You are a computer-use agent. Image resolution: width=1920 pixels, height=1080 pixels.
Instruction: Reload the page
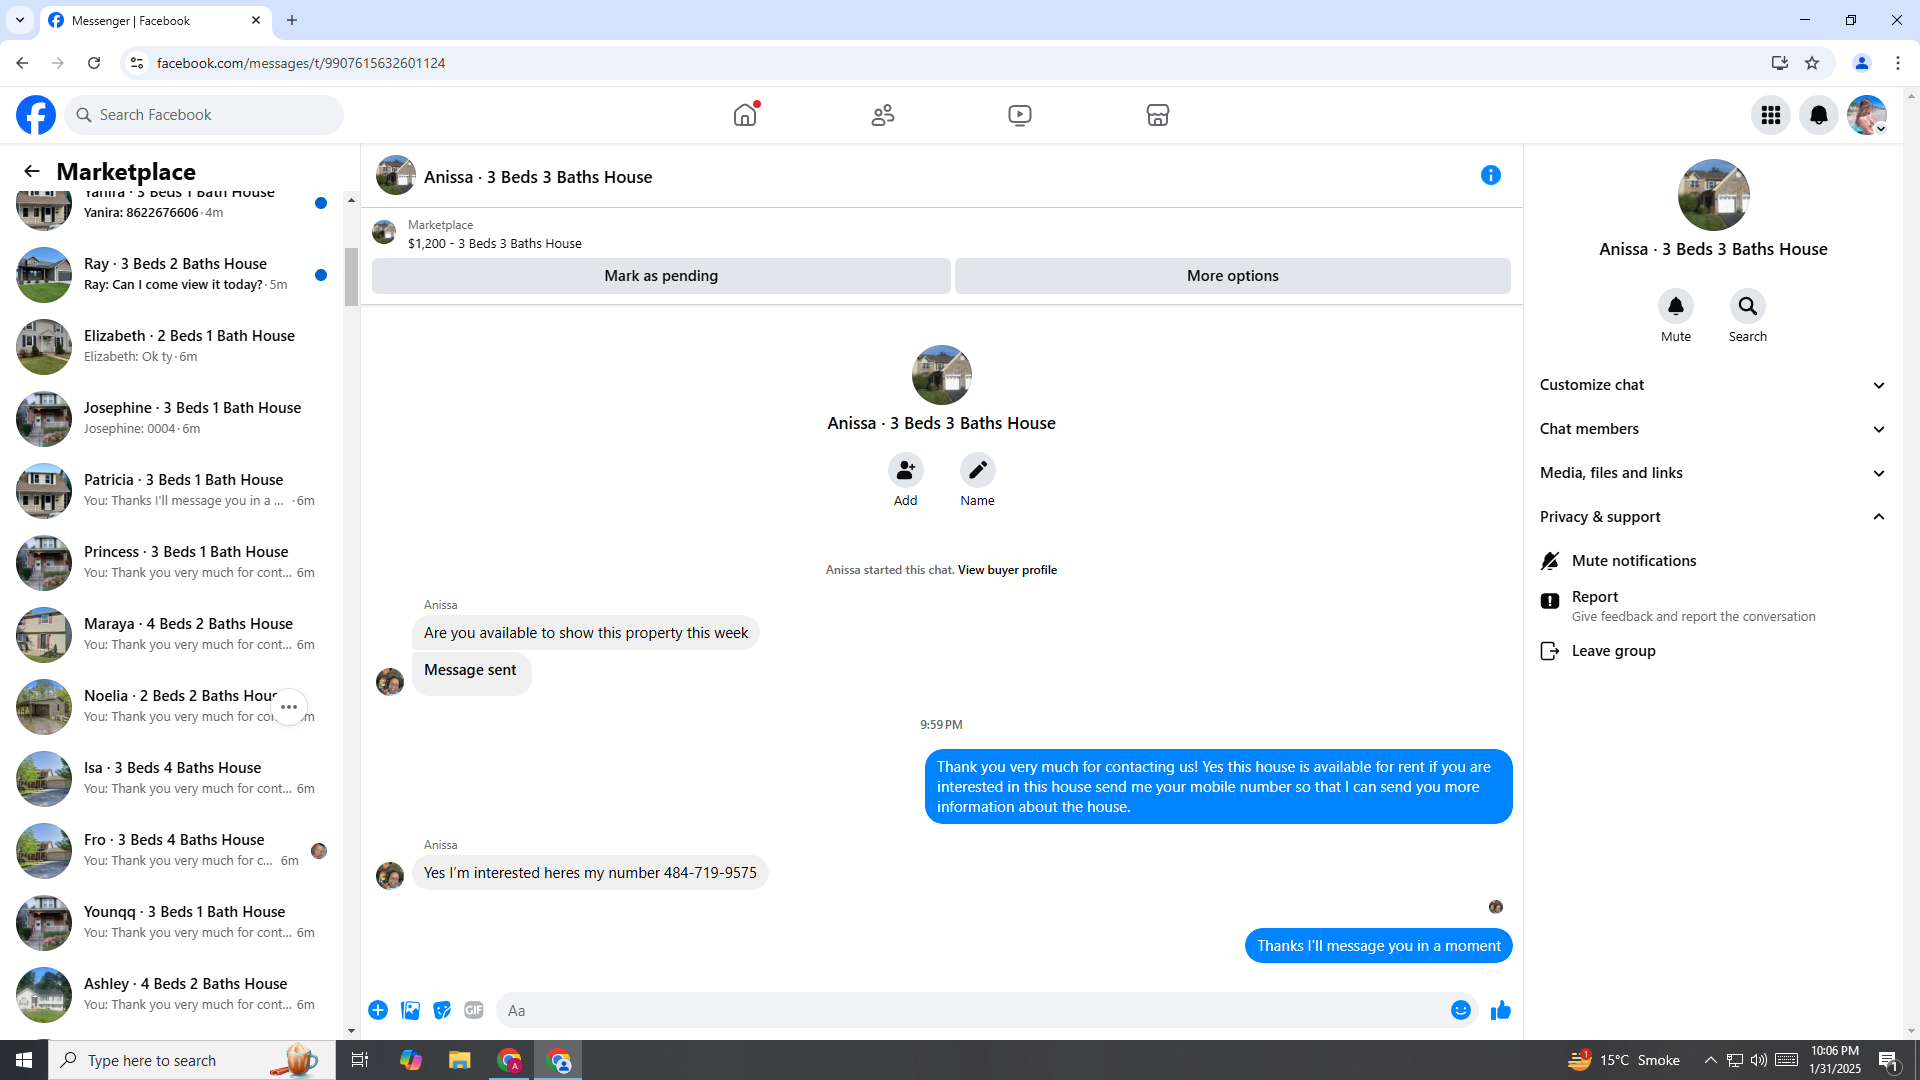94,63
